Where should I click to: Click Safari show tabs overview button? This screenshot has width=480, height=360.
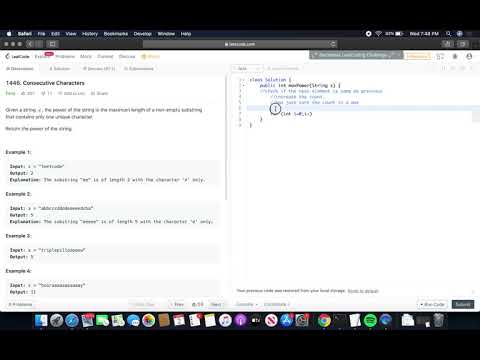[463, 44]
